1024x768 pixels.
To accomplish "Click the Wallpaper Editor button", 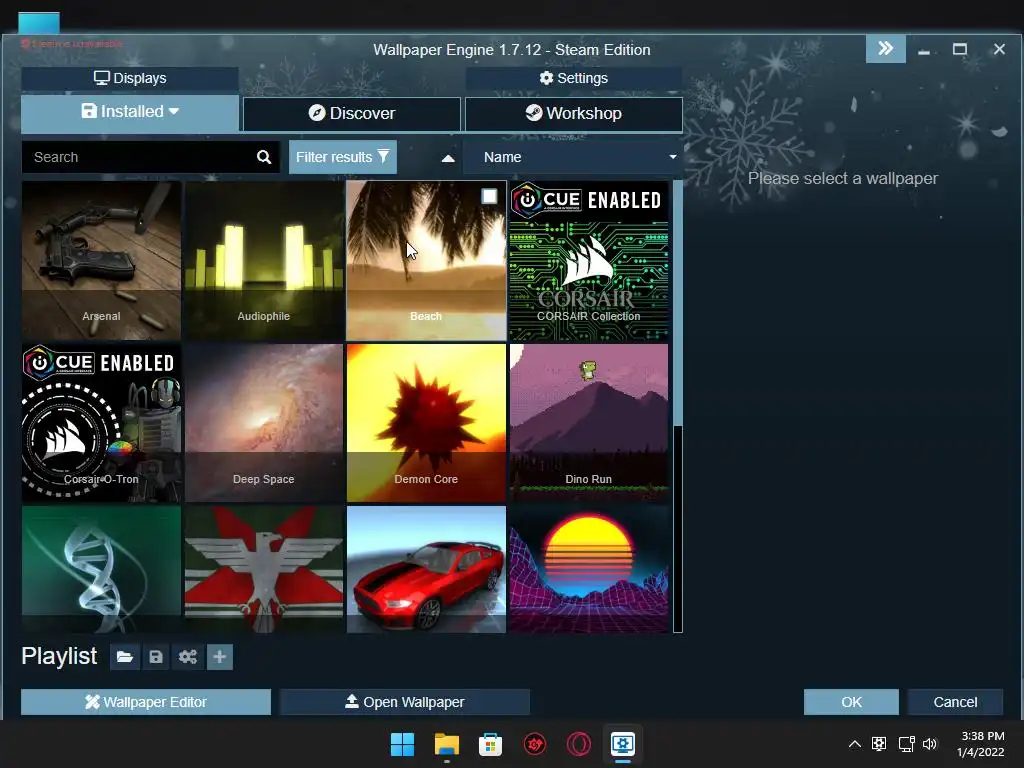I will 146,702.
